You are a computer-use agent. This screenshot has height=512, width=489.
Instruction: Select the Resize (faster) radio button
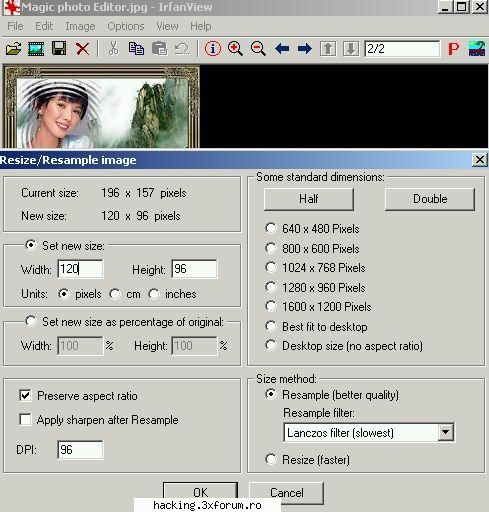[x=271, y=459]
